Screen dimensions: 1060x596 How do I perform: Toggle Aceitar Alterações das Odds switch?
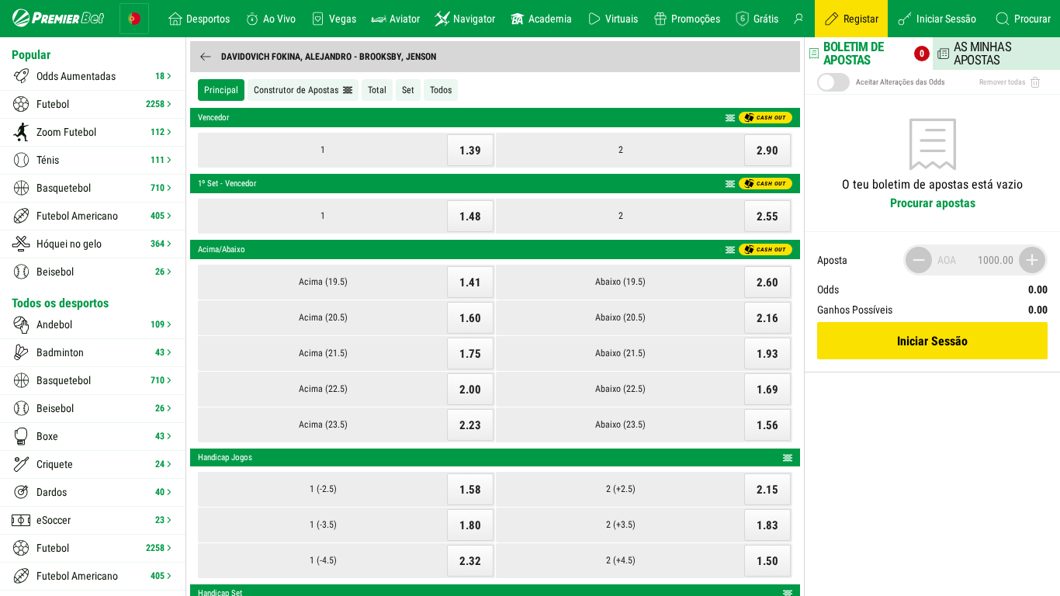tap(833, 82)
